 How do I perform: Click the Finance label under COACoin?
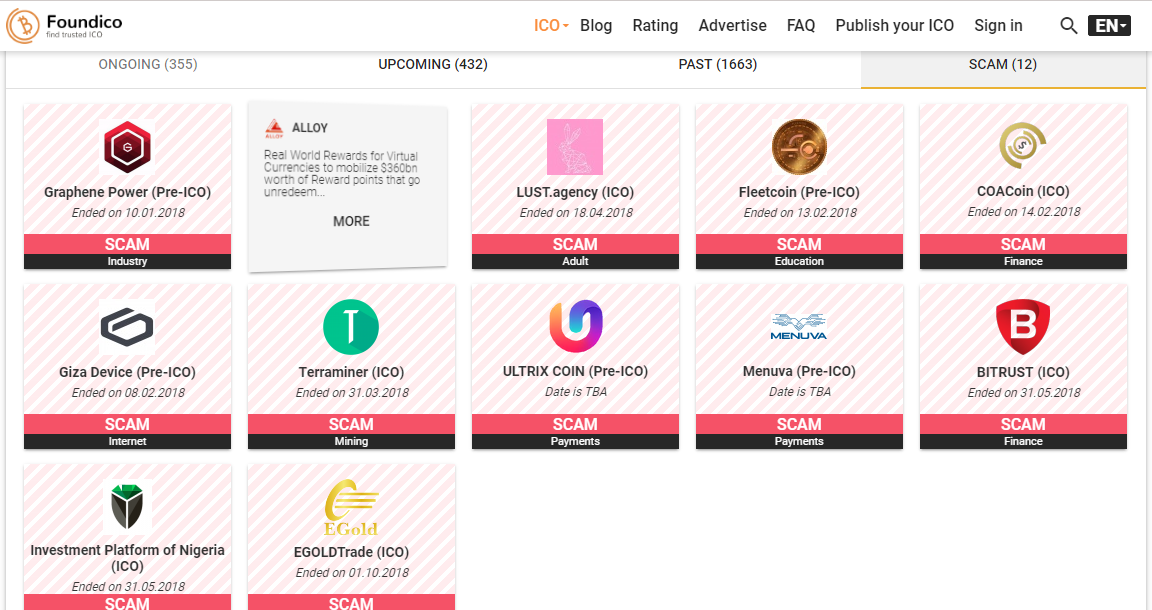point(1023,262)
